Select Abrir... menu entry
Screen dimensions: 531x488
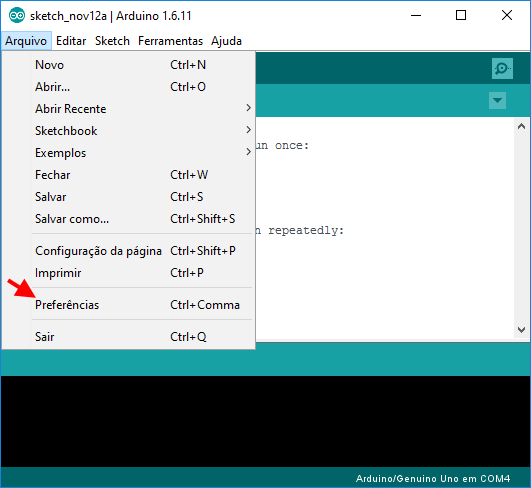point(128,87)
